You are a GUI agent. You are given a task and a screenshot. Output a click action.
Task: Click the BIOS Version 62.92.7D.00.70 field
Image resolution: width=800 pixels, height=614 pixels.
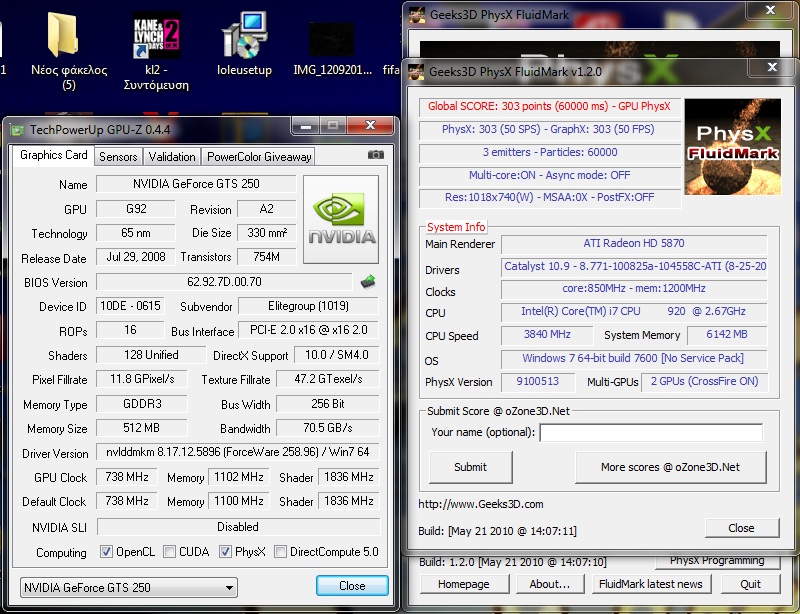click(x=224, y=282)
